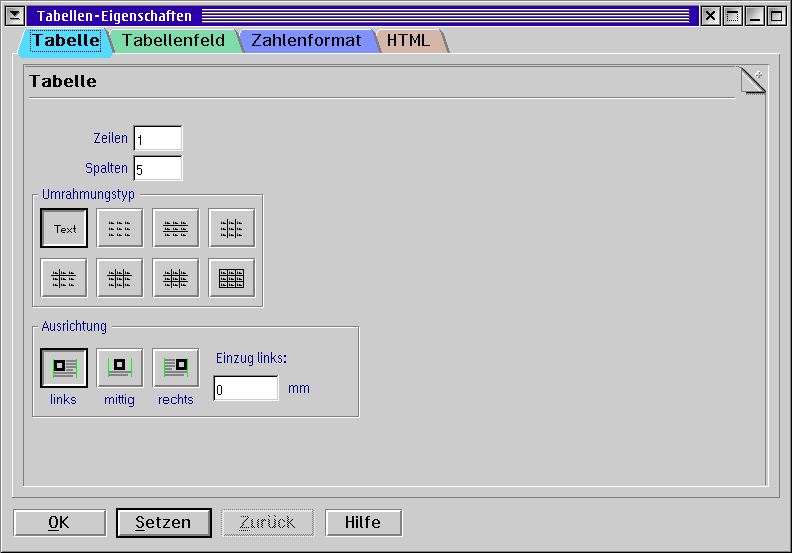This screenshot has height=553, width=792.
Task: Maximize the Tabellen-Eigenschaften window
Action: [x=776, y=16]
